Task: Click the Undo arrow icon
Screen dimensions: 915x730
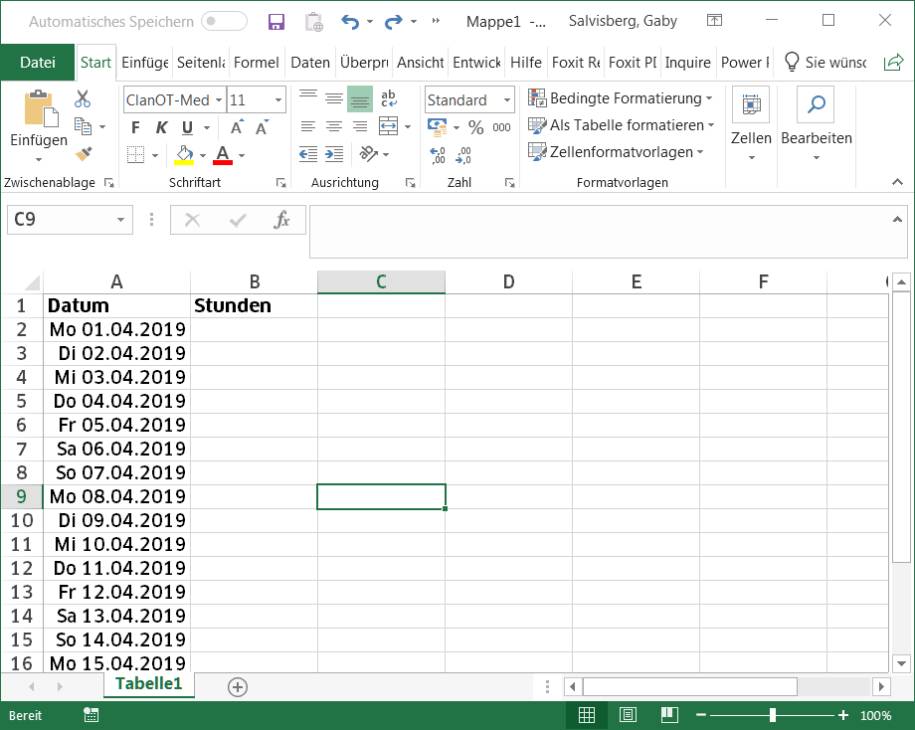Action: coord(349,21)
